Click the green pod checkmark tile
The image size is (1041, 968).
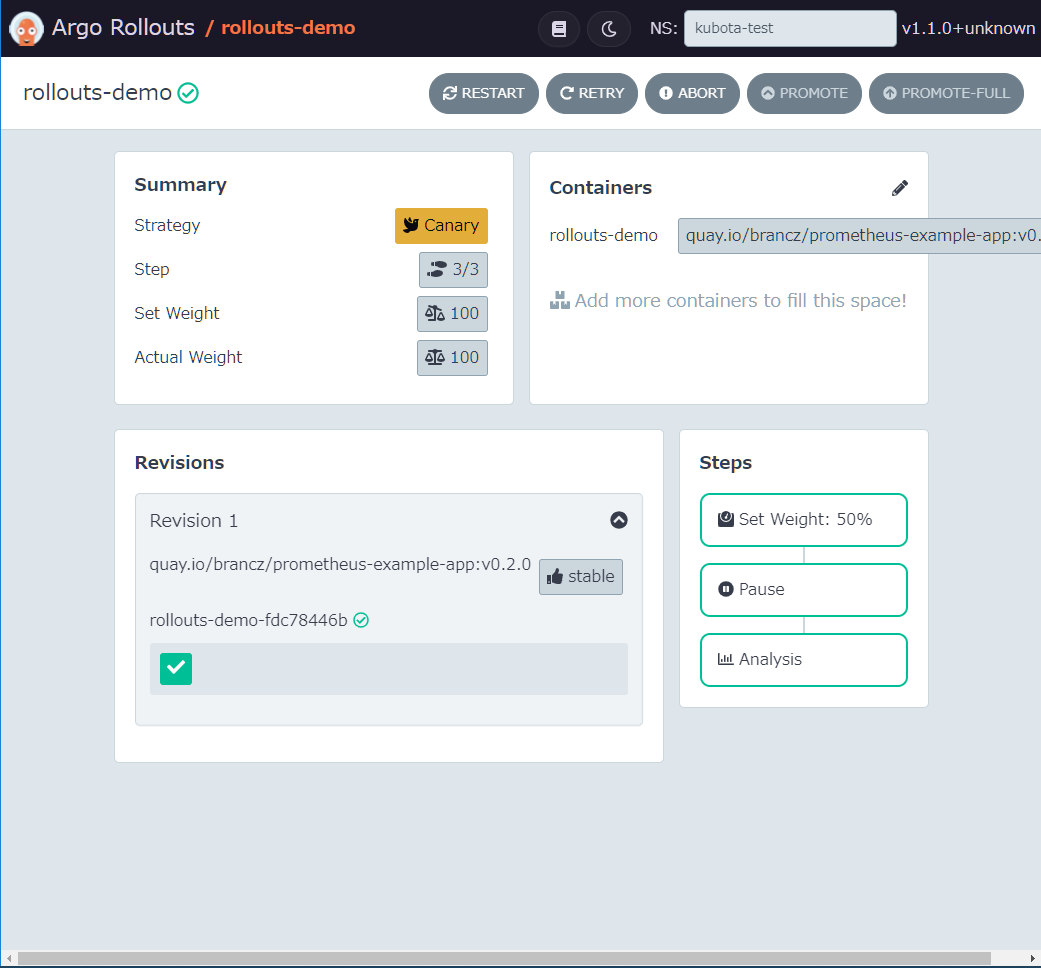[x=176, y=669]
